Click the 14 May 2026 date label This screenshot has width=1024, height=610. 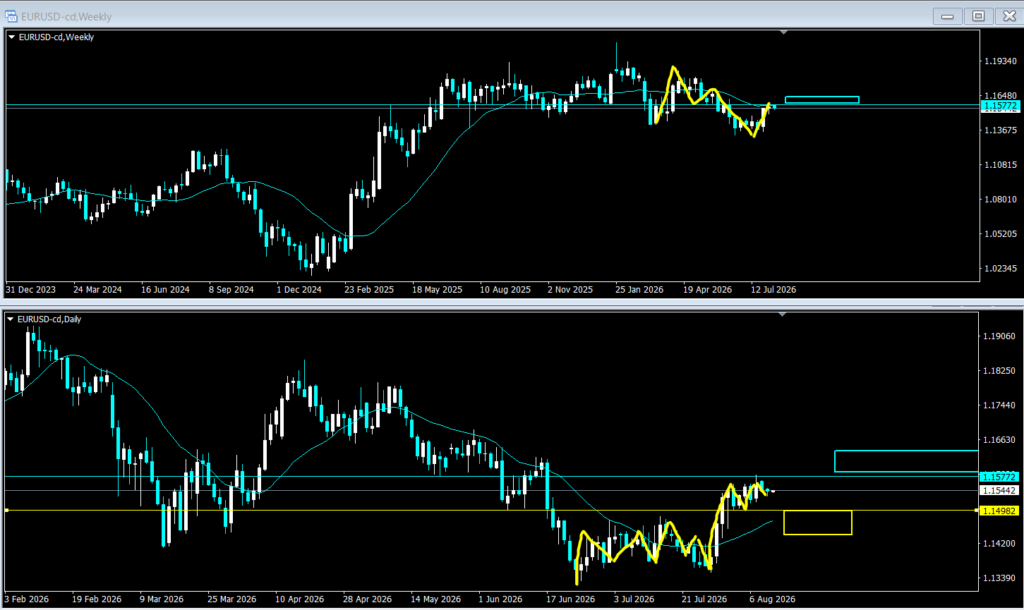(436, 599)
